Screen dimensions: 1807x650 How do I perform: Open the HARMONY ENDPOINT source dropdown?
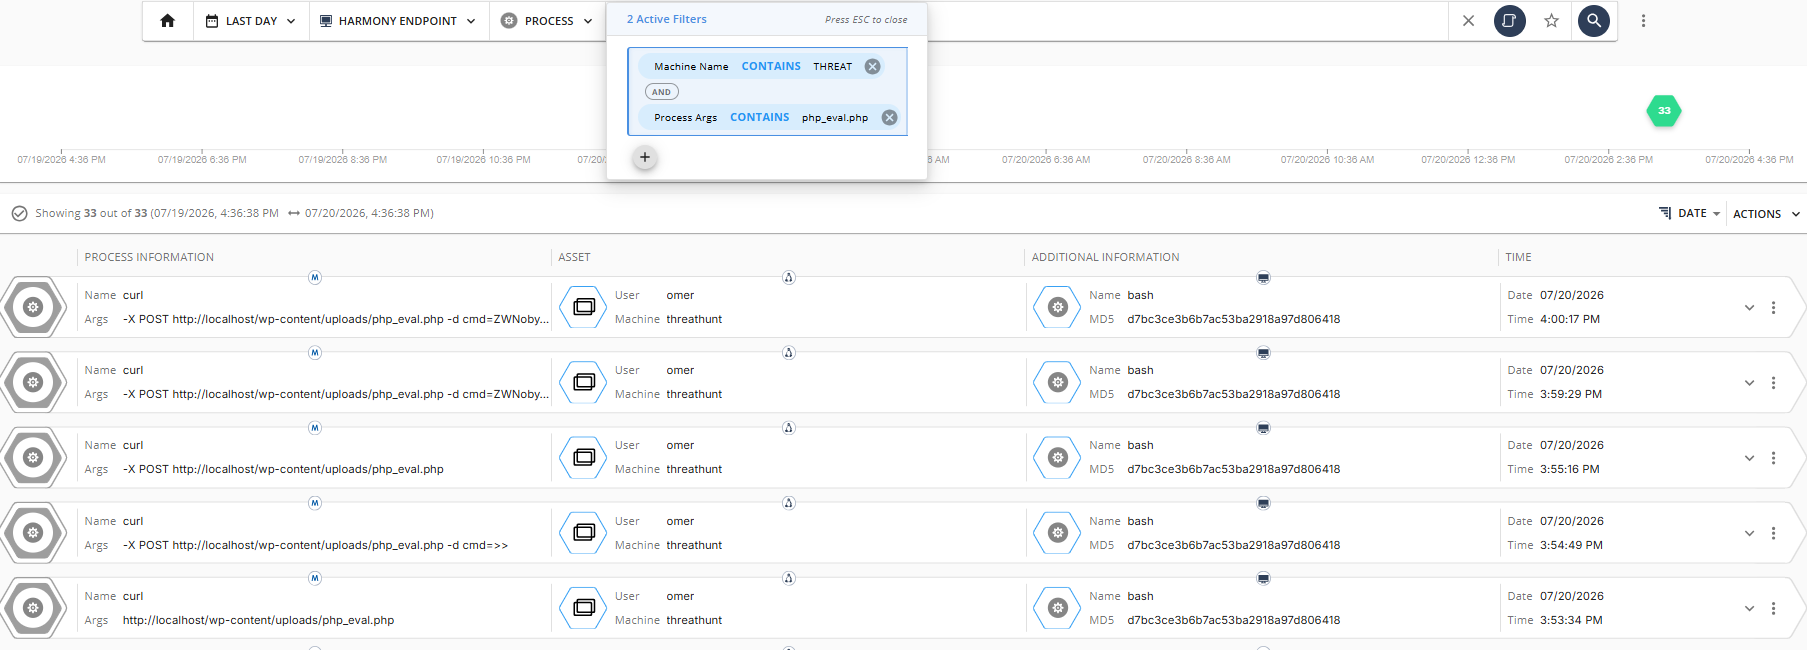tap(397, 20)
